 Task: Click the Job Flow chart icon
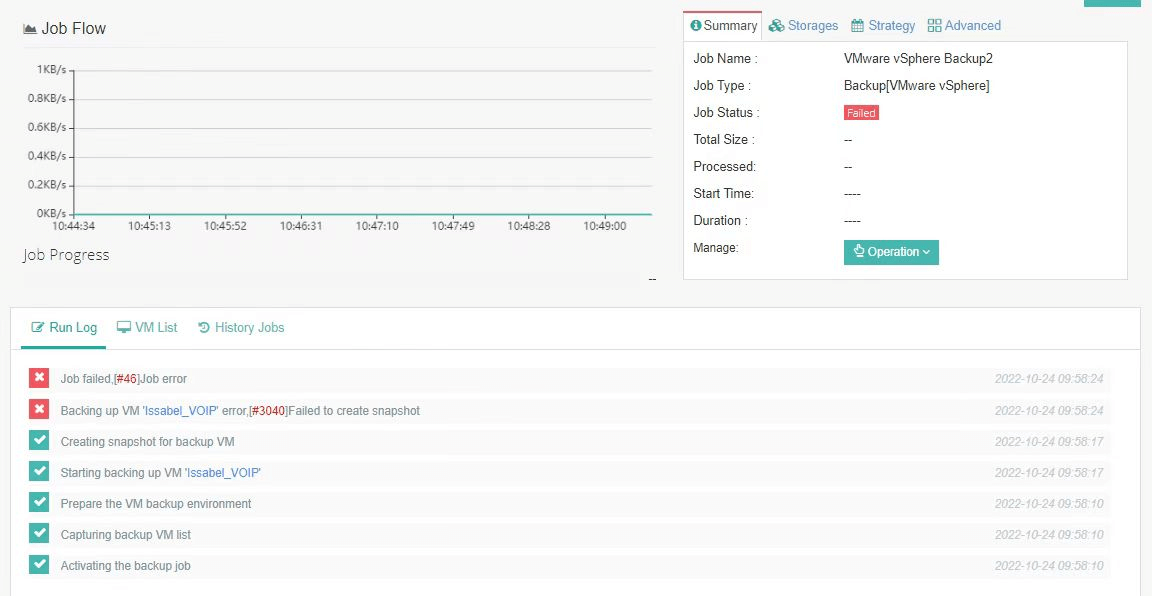(x=30, y=29)
